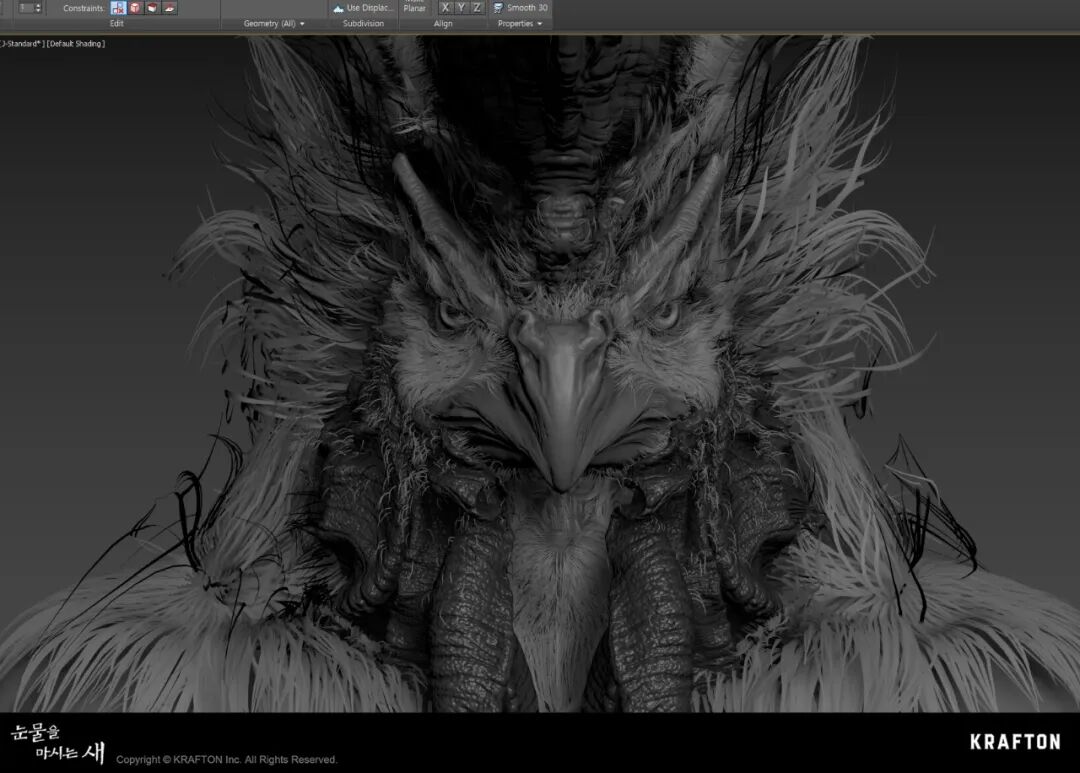
Task: Align to Y axis
Action: click(x=461, y=8)
